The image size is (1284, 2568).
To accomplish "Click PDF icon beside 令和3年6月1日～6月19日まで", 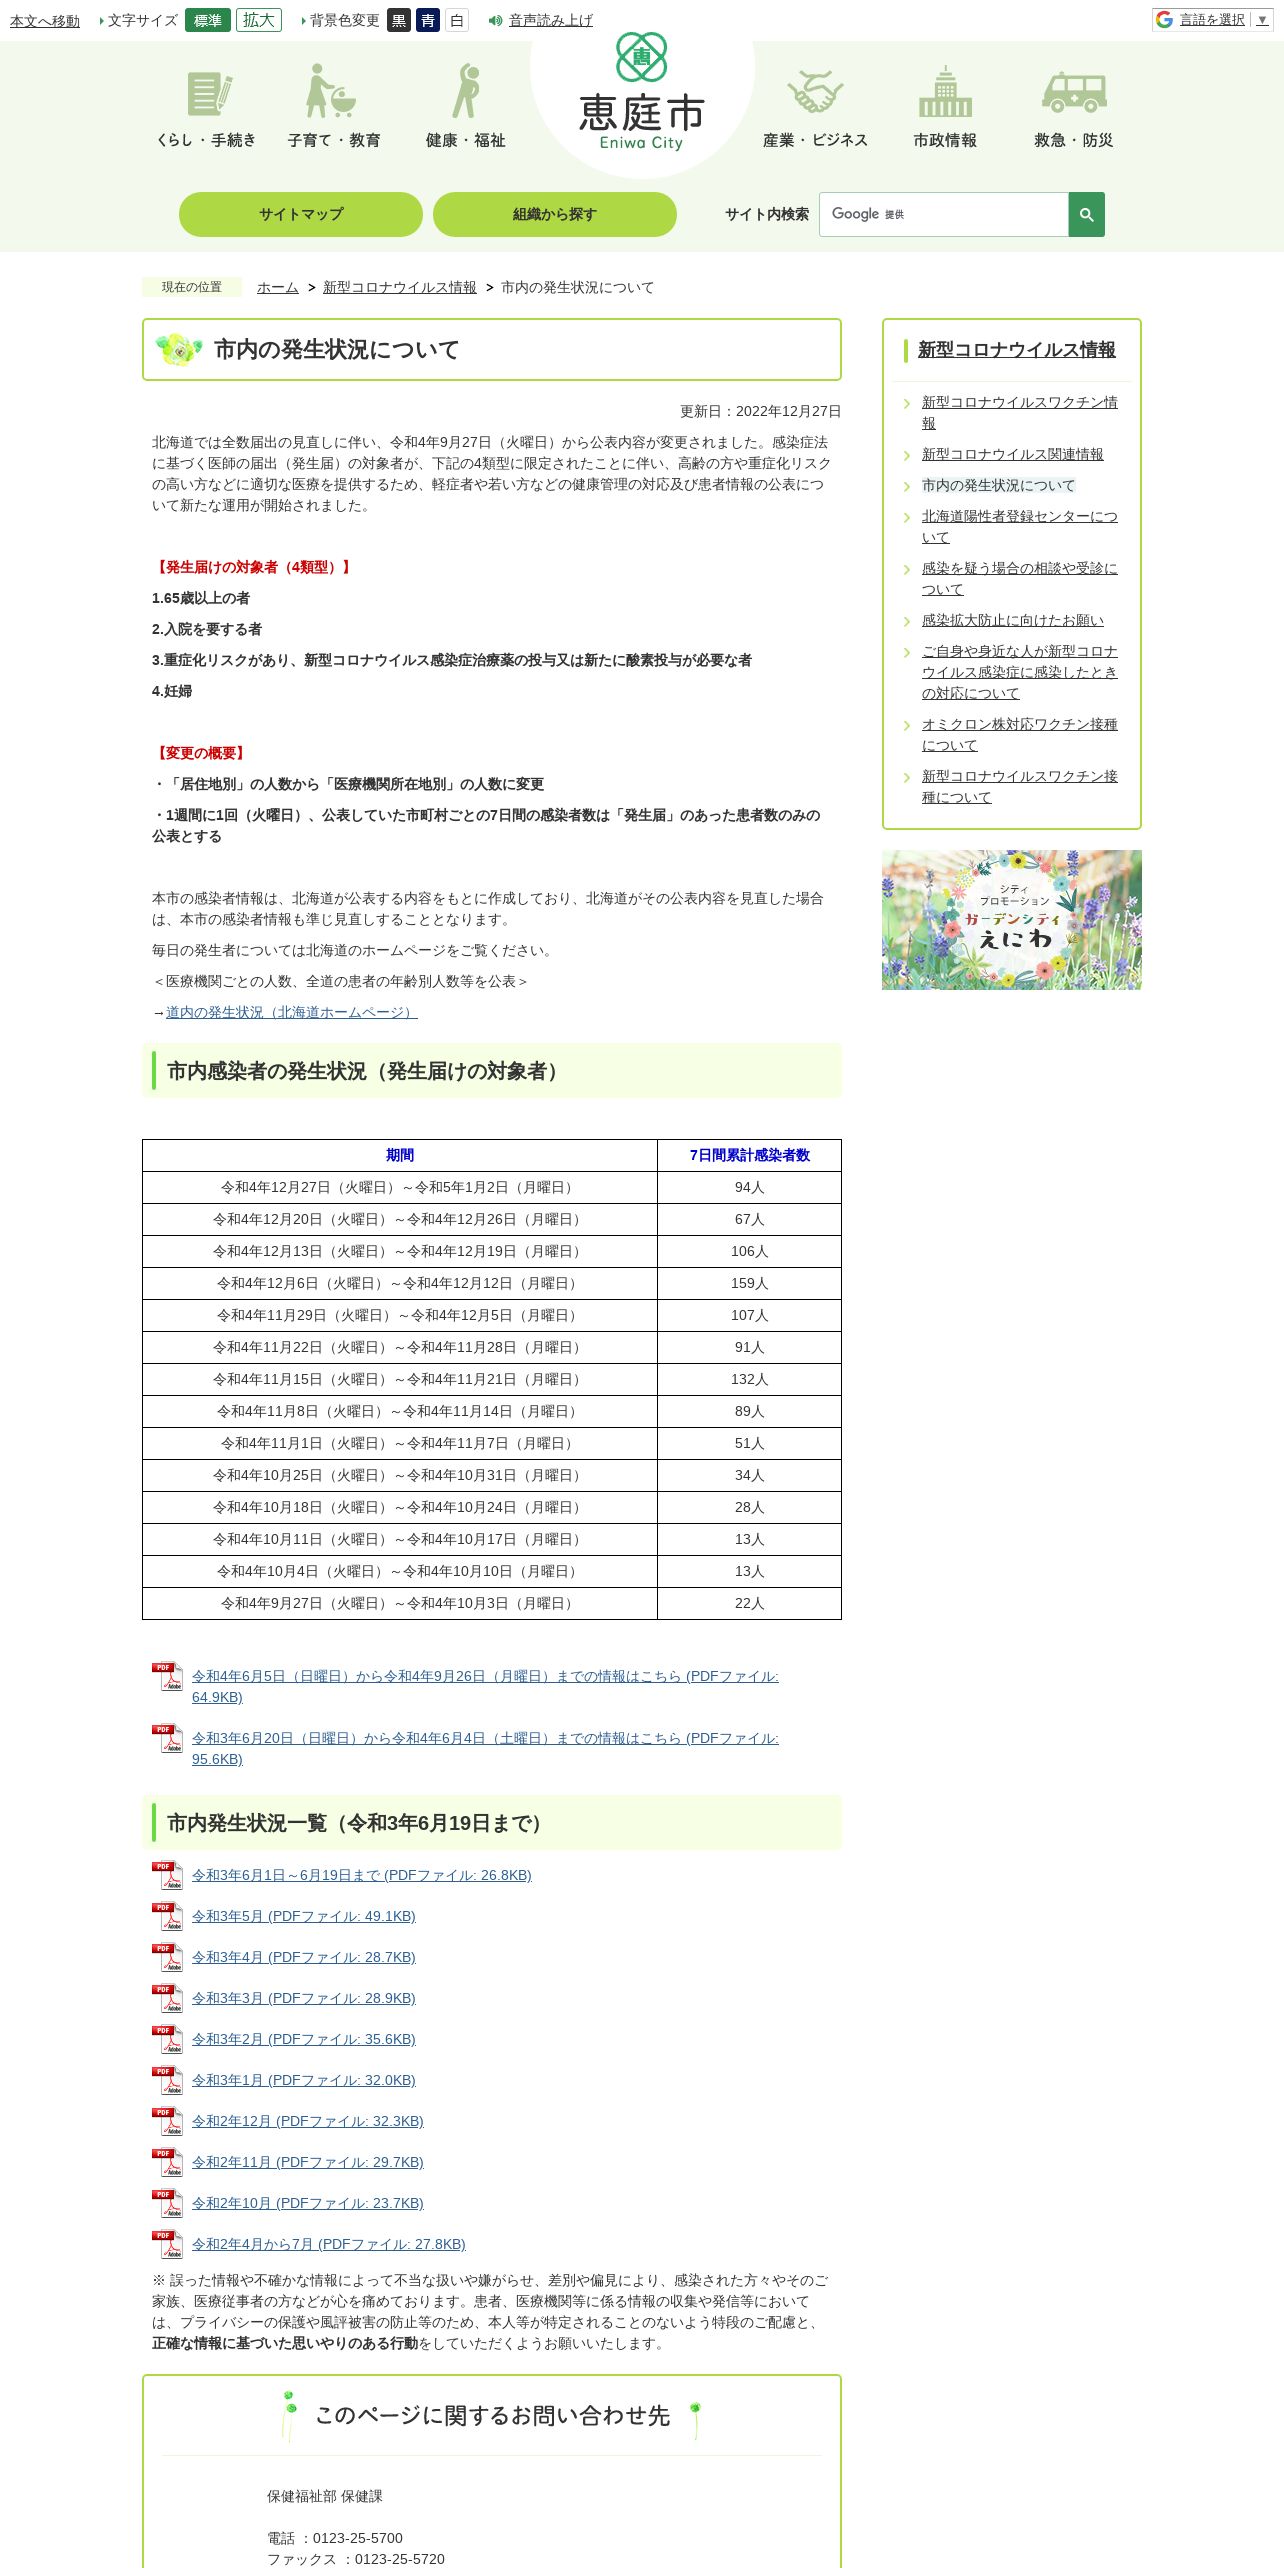I will 168,1876.
